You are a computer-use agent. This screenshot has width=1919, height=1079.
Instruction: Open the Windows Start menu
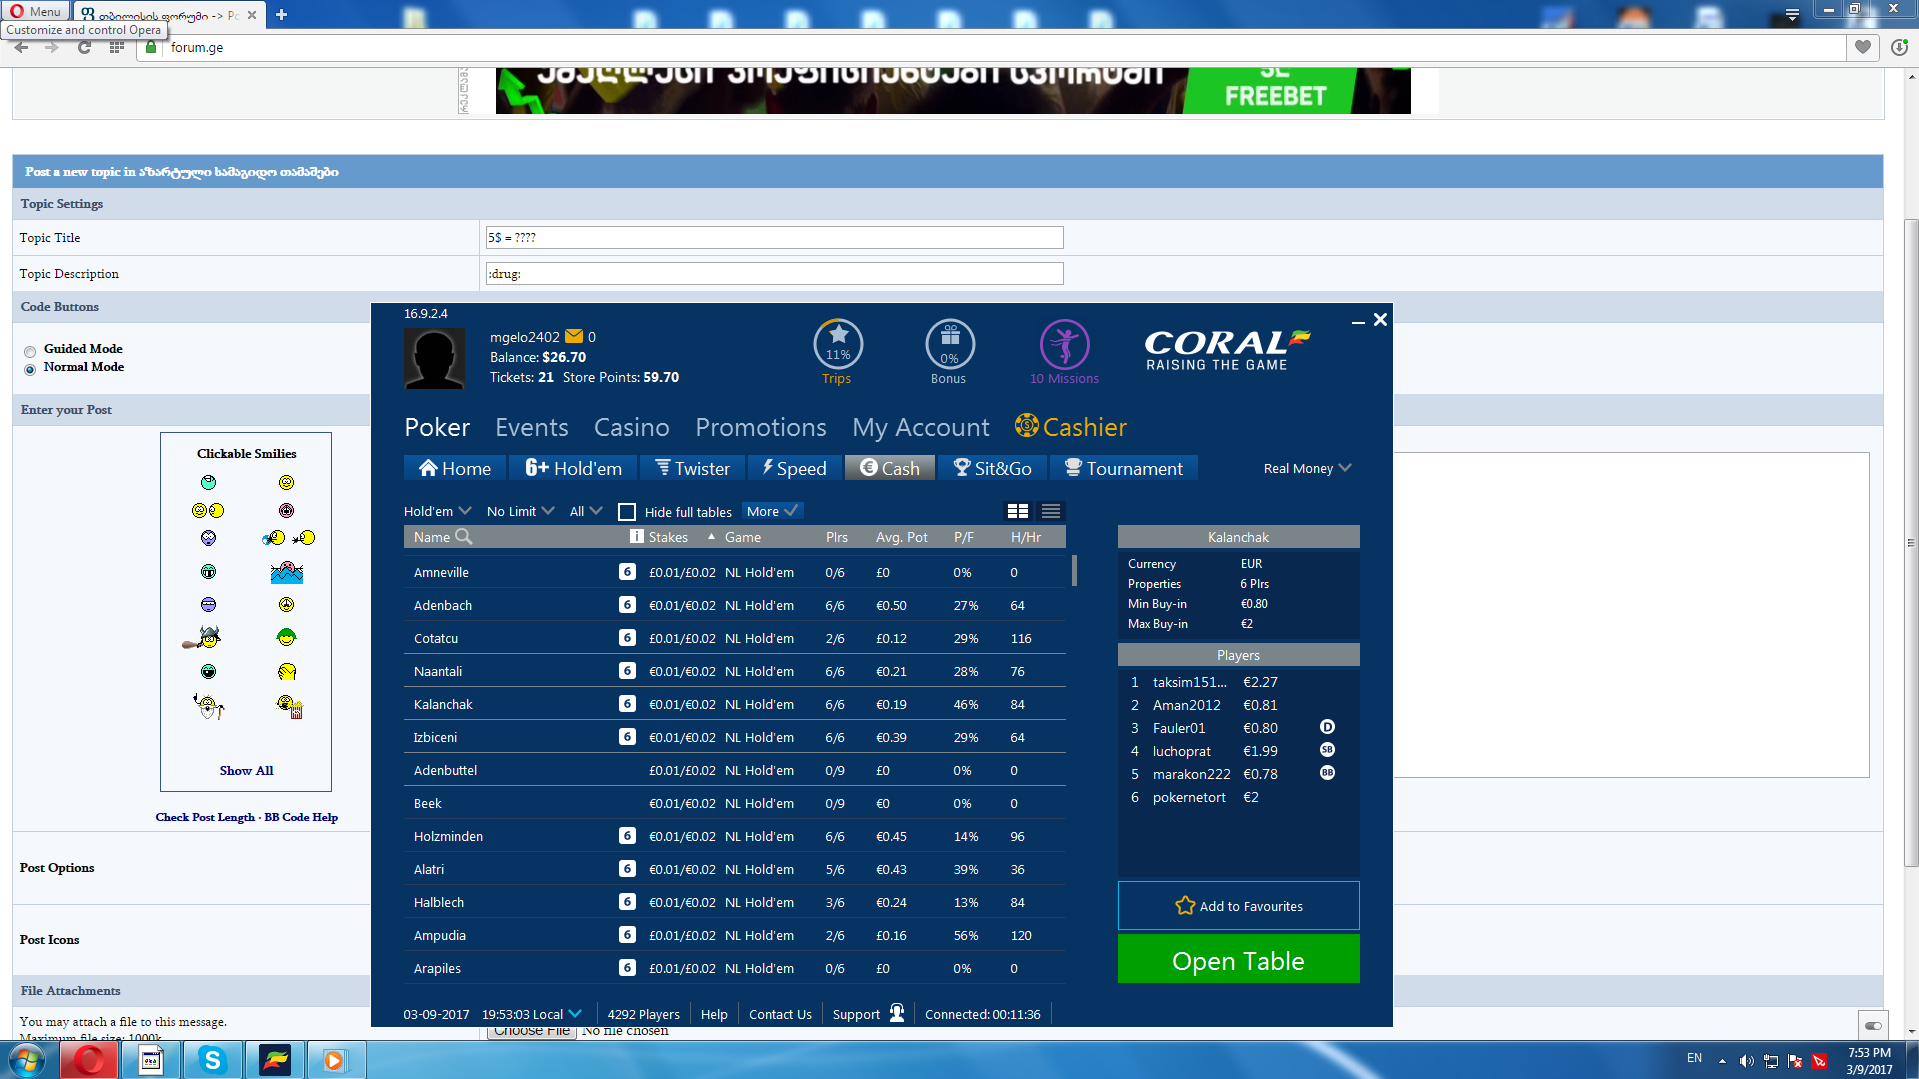pyautogui.click(x=26, y=1060)
